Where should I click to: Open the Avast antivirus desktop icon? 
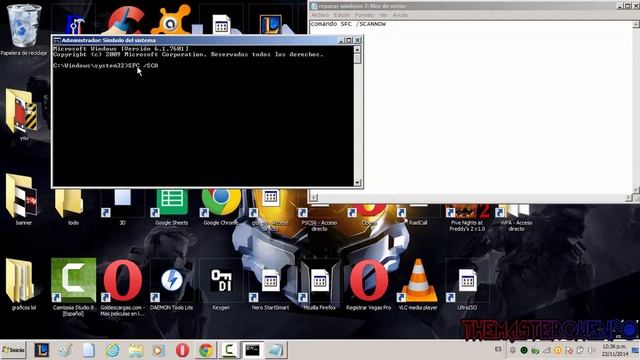(171, 20)
